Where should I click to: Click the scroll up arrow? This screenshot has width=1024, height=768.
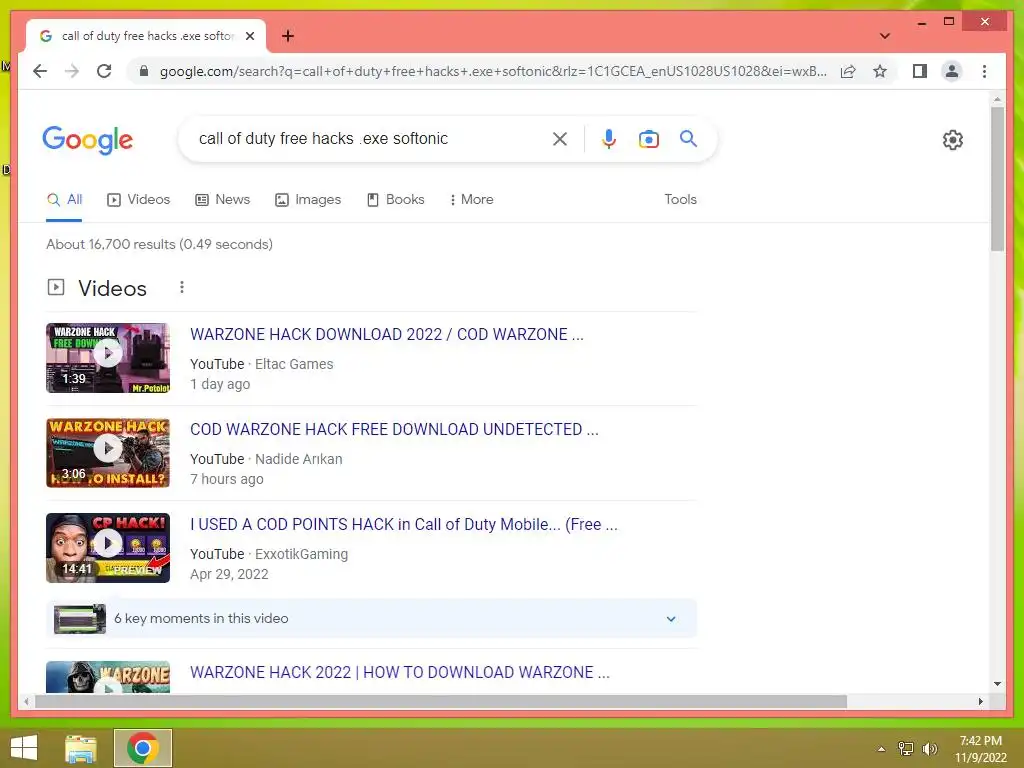point(997,100)
